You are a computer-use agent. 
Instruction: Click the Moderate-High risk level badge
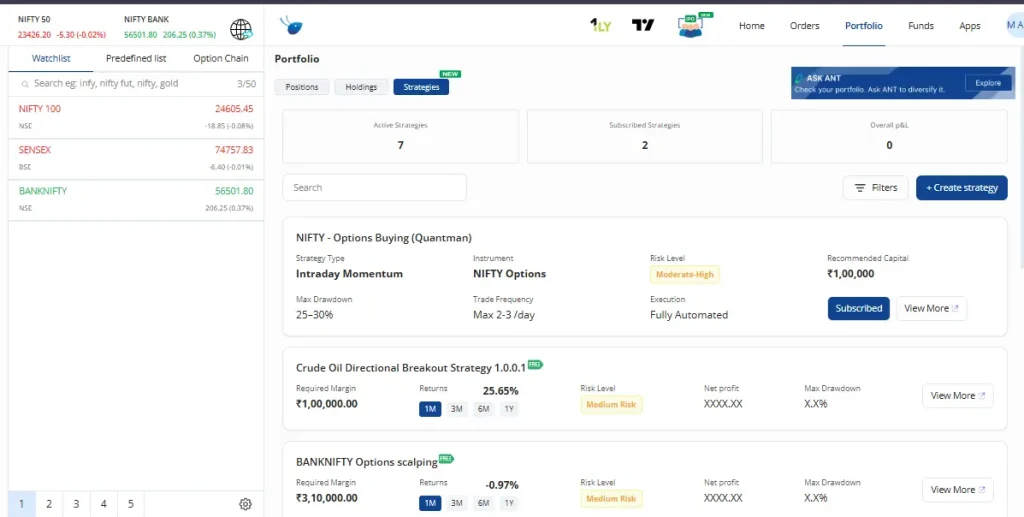684,274
